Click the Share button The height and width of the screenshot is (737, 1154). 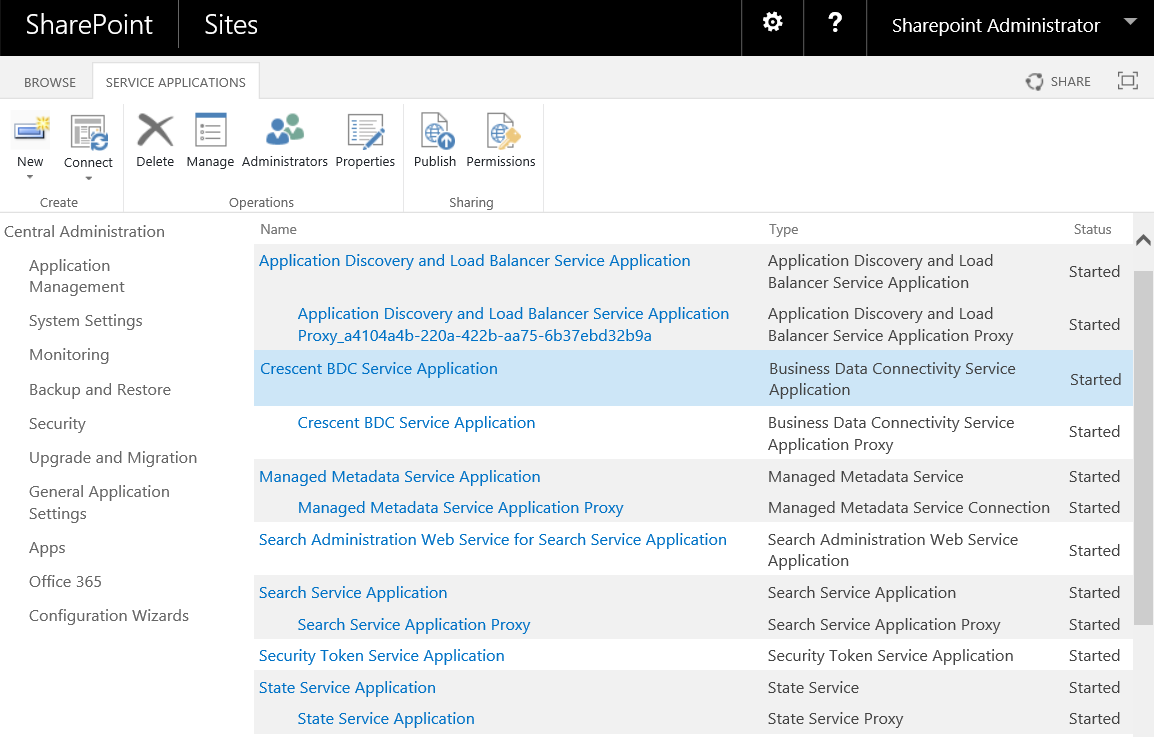point(1059,81)
